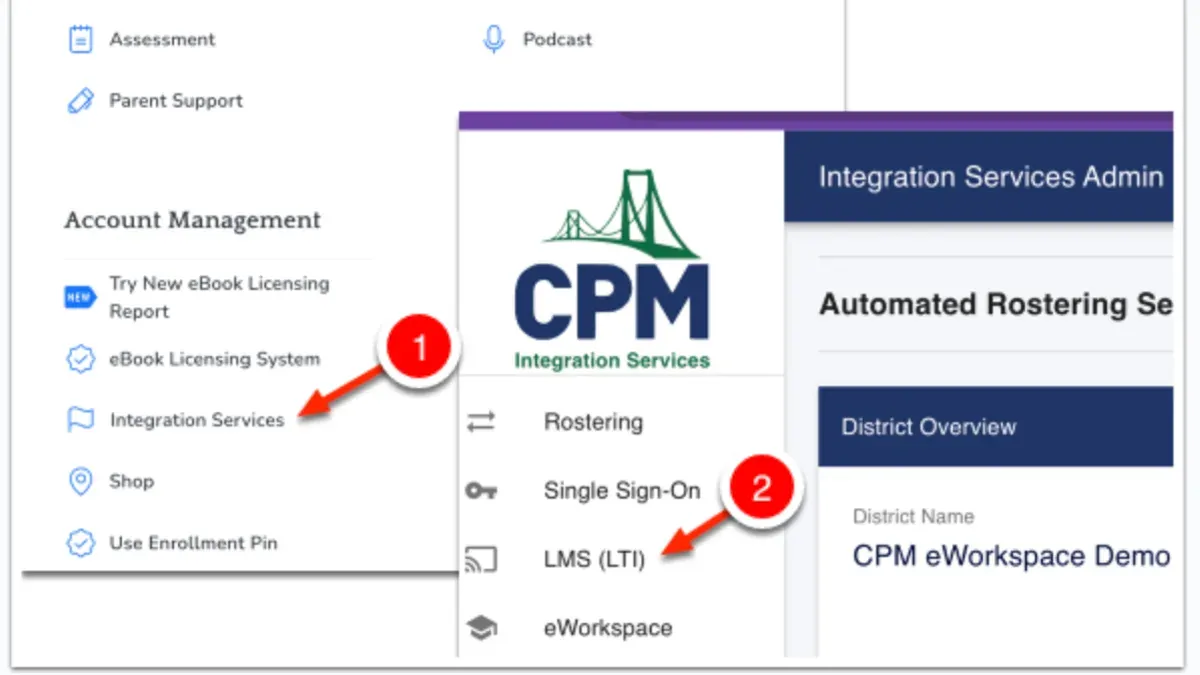1200x675 pixels.
Task: Select Rostering in the sidebar menu
Action: 593,423
